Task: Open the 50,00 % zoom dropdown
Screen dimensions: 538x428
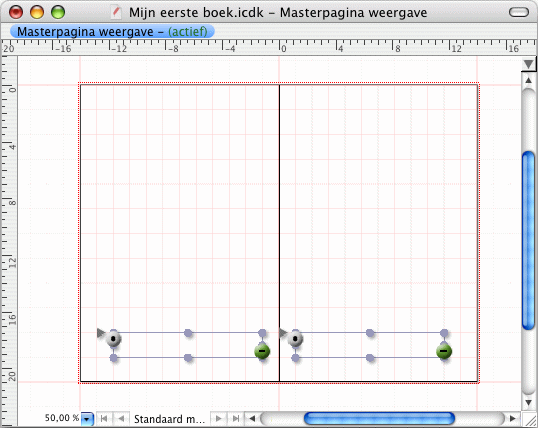Action: [87, 419]
